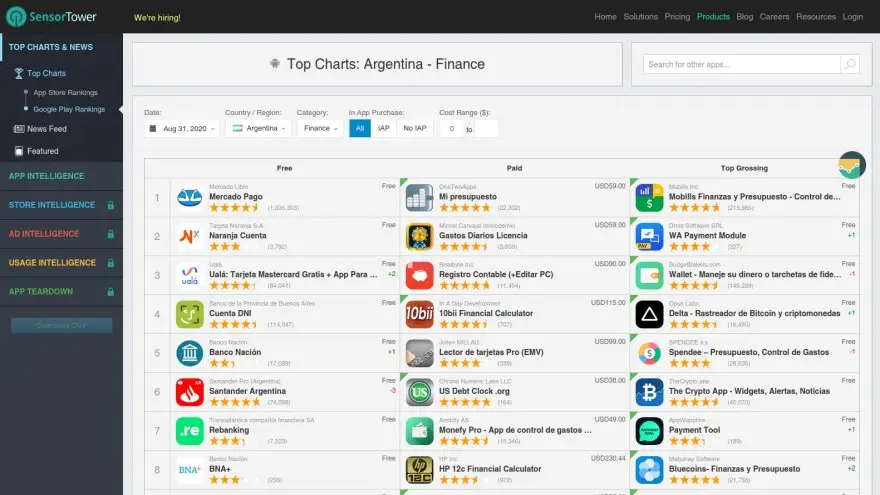Click the Sensor Tower logo
The width and height of the screenshot is (880, 495).
click(x=51, y=17)
